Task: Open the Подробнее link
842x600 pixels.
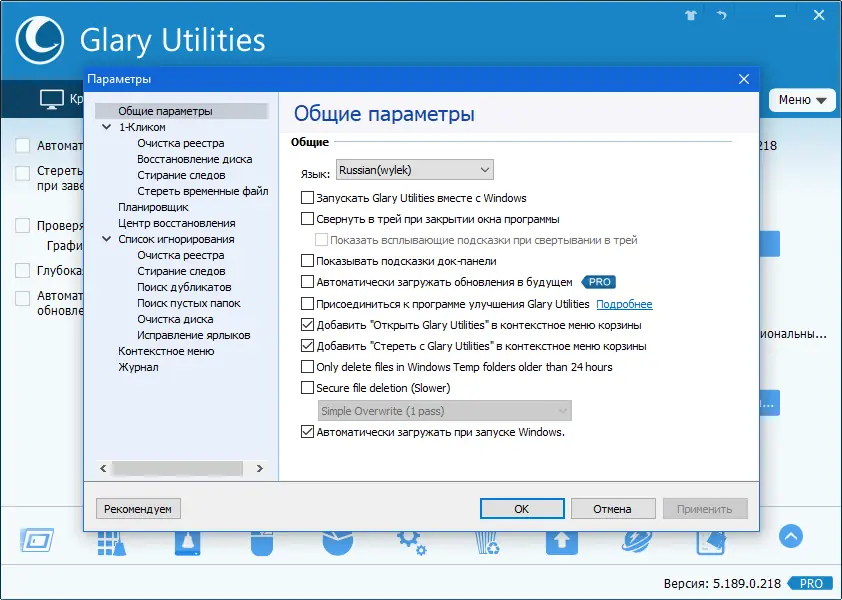Action: click(x=624, y=304)
